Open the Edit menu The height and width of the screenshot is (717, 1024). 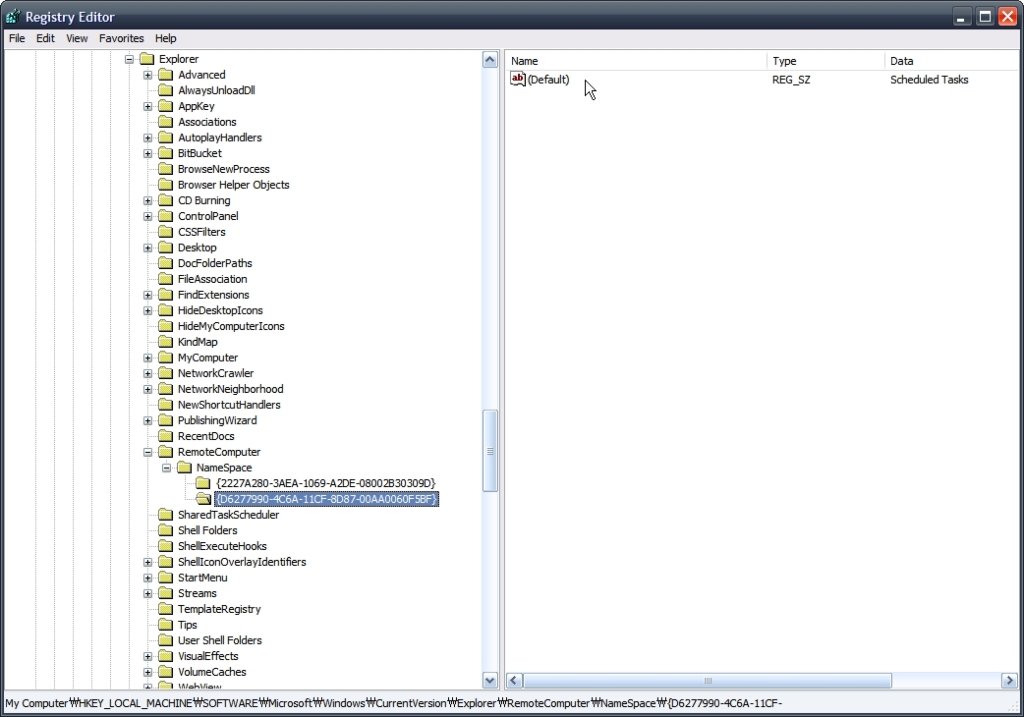tap(45, 39)
